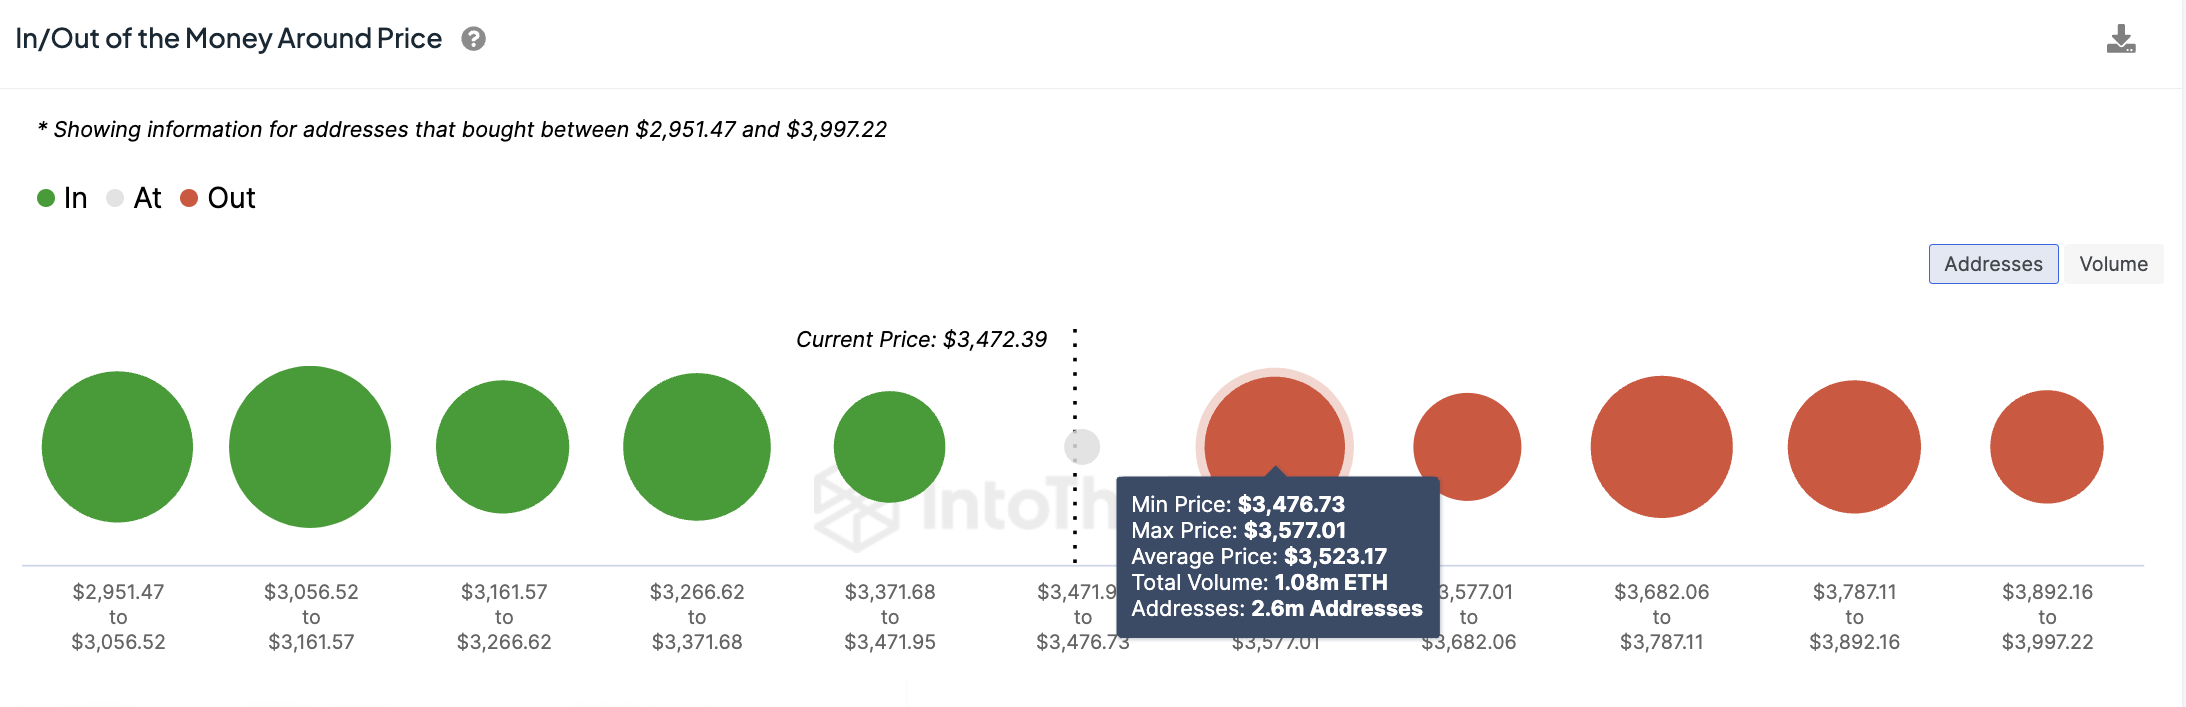Click the red bubble for $3,787.11 to $3,892.16
This screenshot has height=707, width=2186.
pyautogui.click(x=1854, y=447)
